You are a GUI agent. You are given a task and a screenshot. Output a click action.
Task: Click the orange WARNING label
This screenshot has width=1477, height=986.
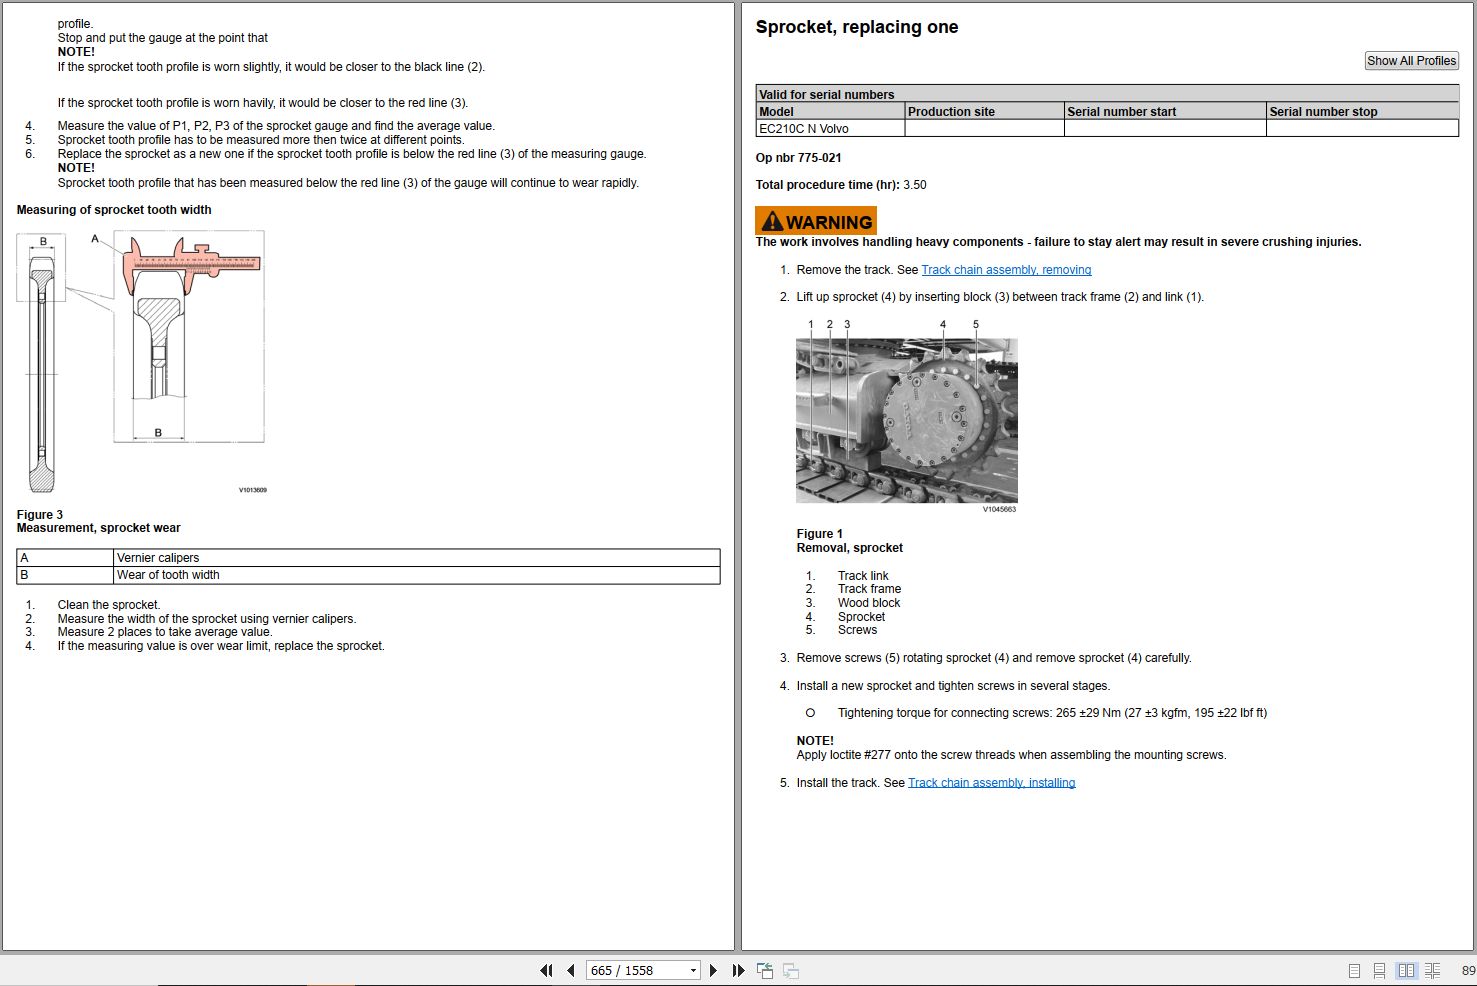point(816,221)
